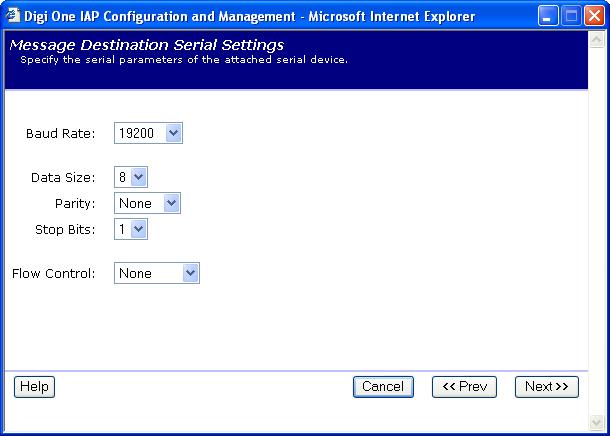Click the scrollbar up arrow
The height and width of the screenshot is (436, 610).
(x=598, y=38)
